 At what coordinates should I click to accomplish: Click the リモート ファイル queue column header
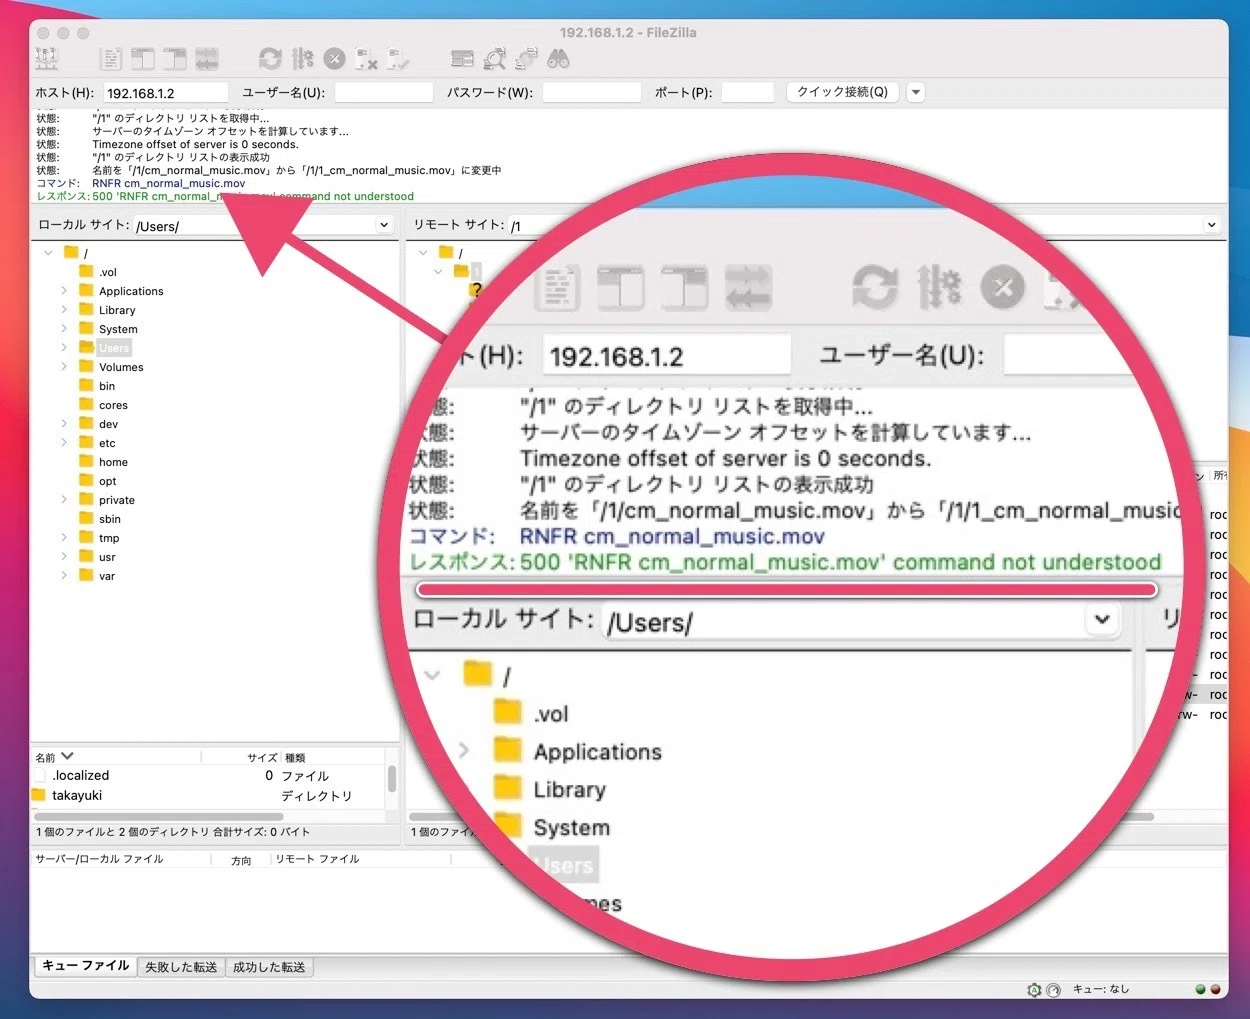(317, 859)
